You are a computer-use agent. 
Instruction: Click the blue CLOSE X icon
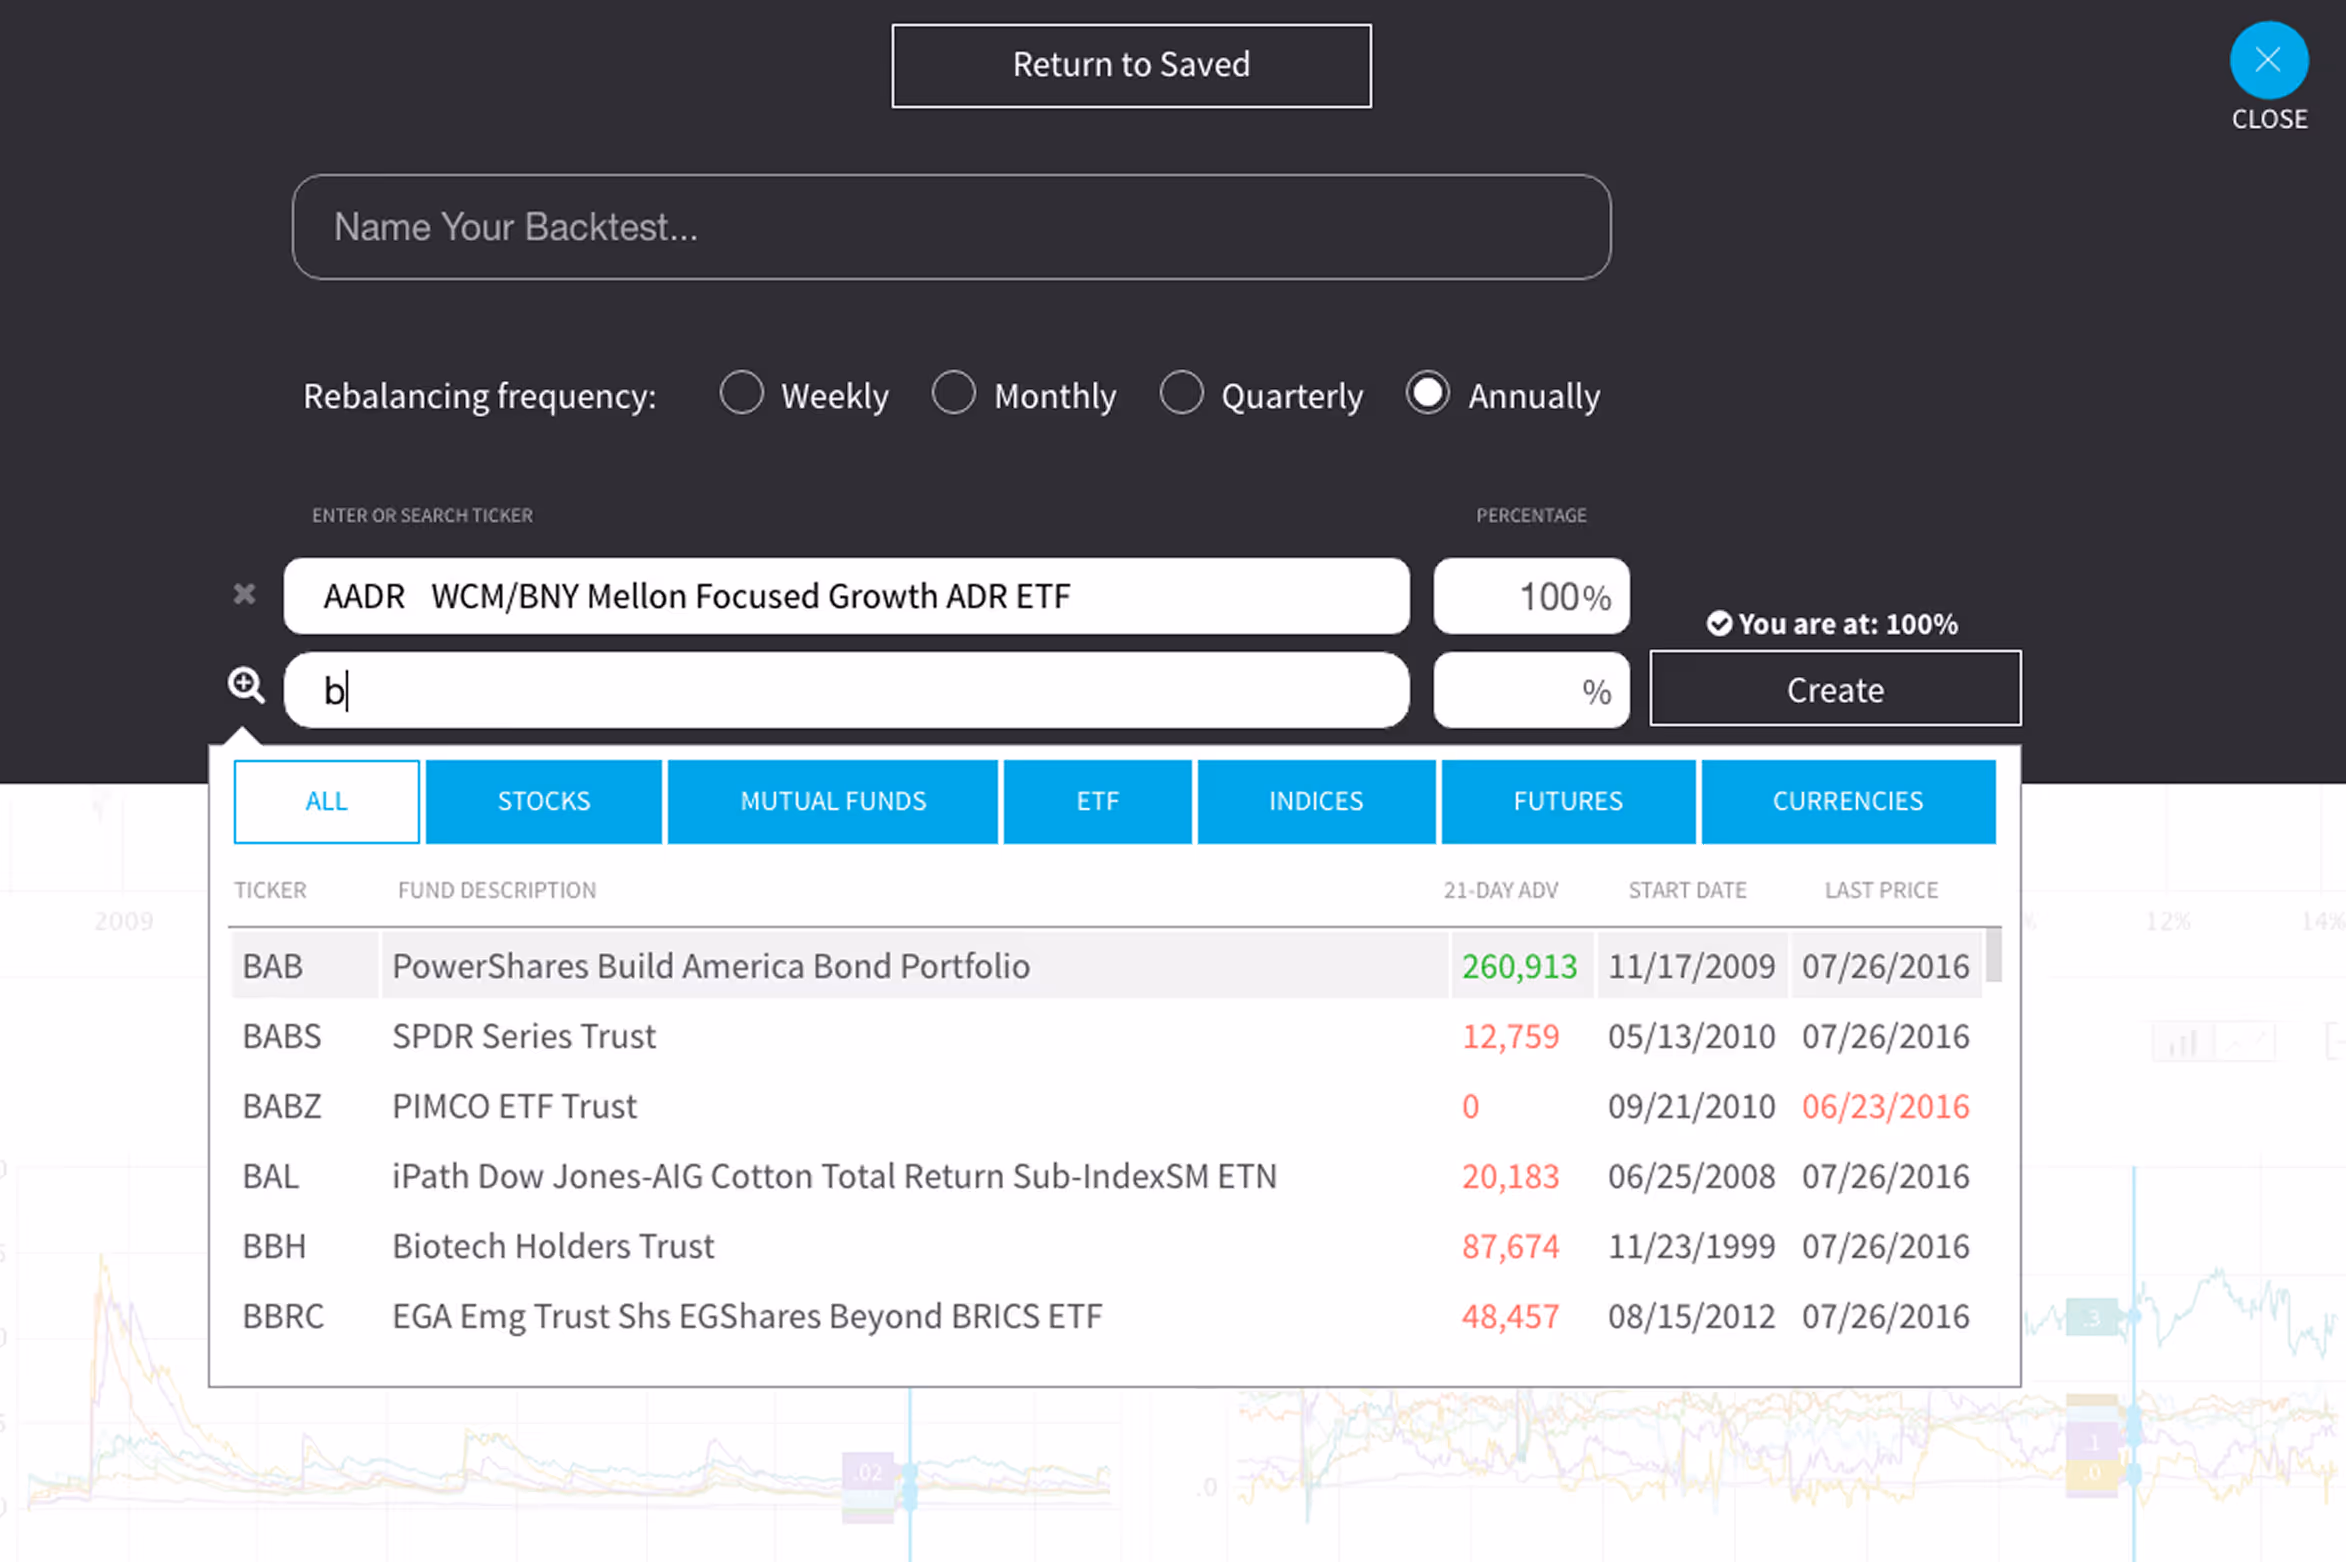[x=2268, y=60]
